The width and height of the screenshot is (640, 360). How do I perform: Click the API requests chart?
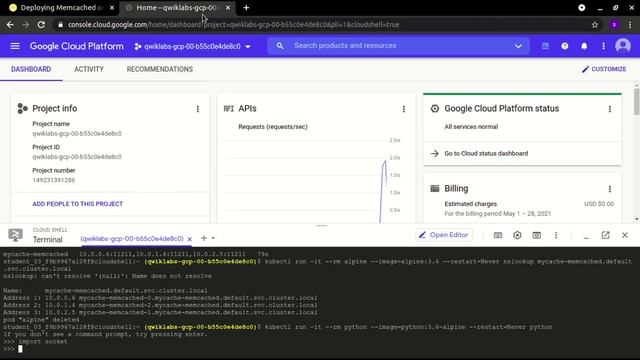tap(312, 180)
